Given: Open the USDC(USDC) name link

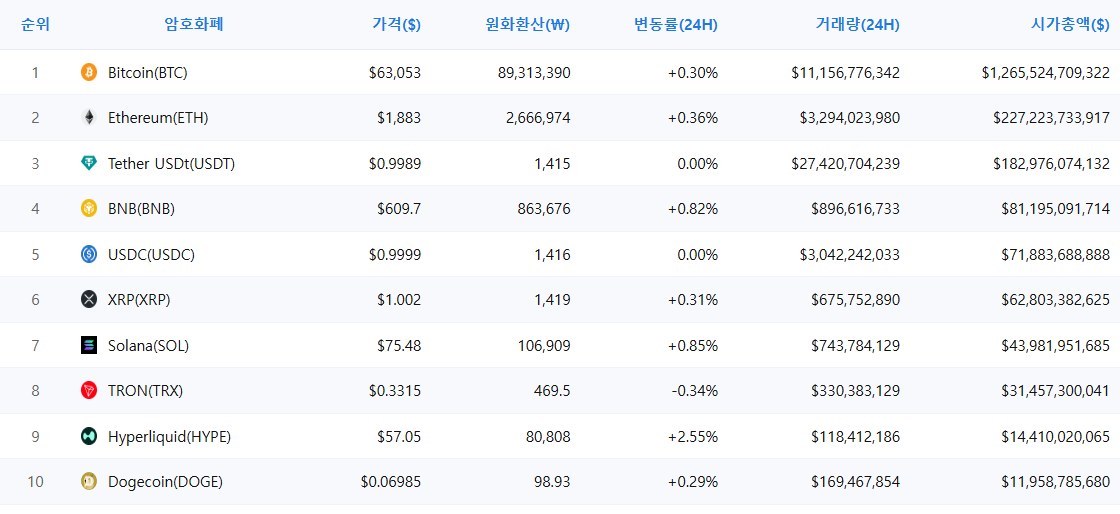Looking at the screenshot, I should 151,254.
